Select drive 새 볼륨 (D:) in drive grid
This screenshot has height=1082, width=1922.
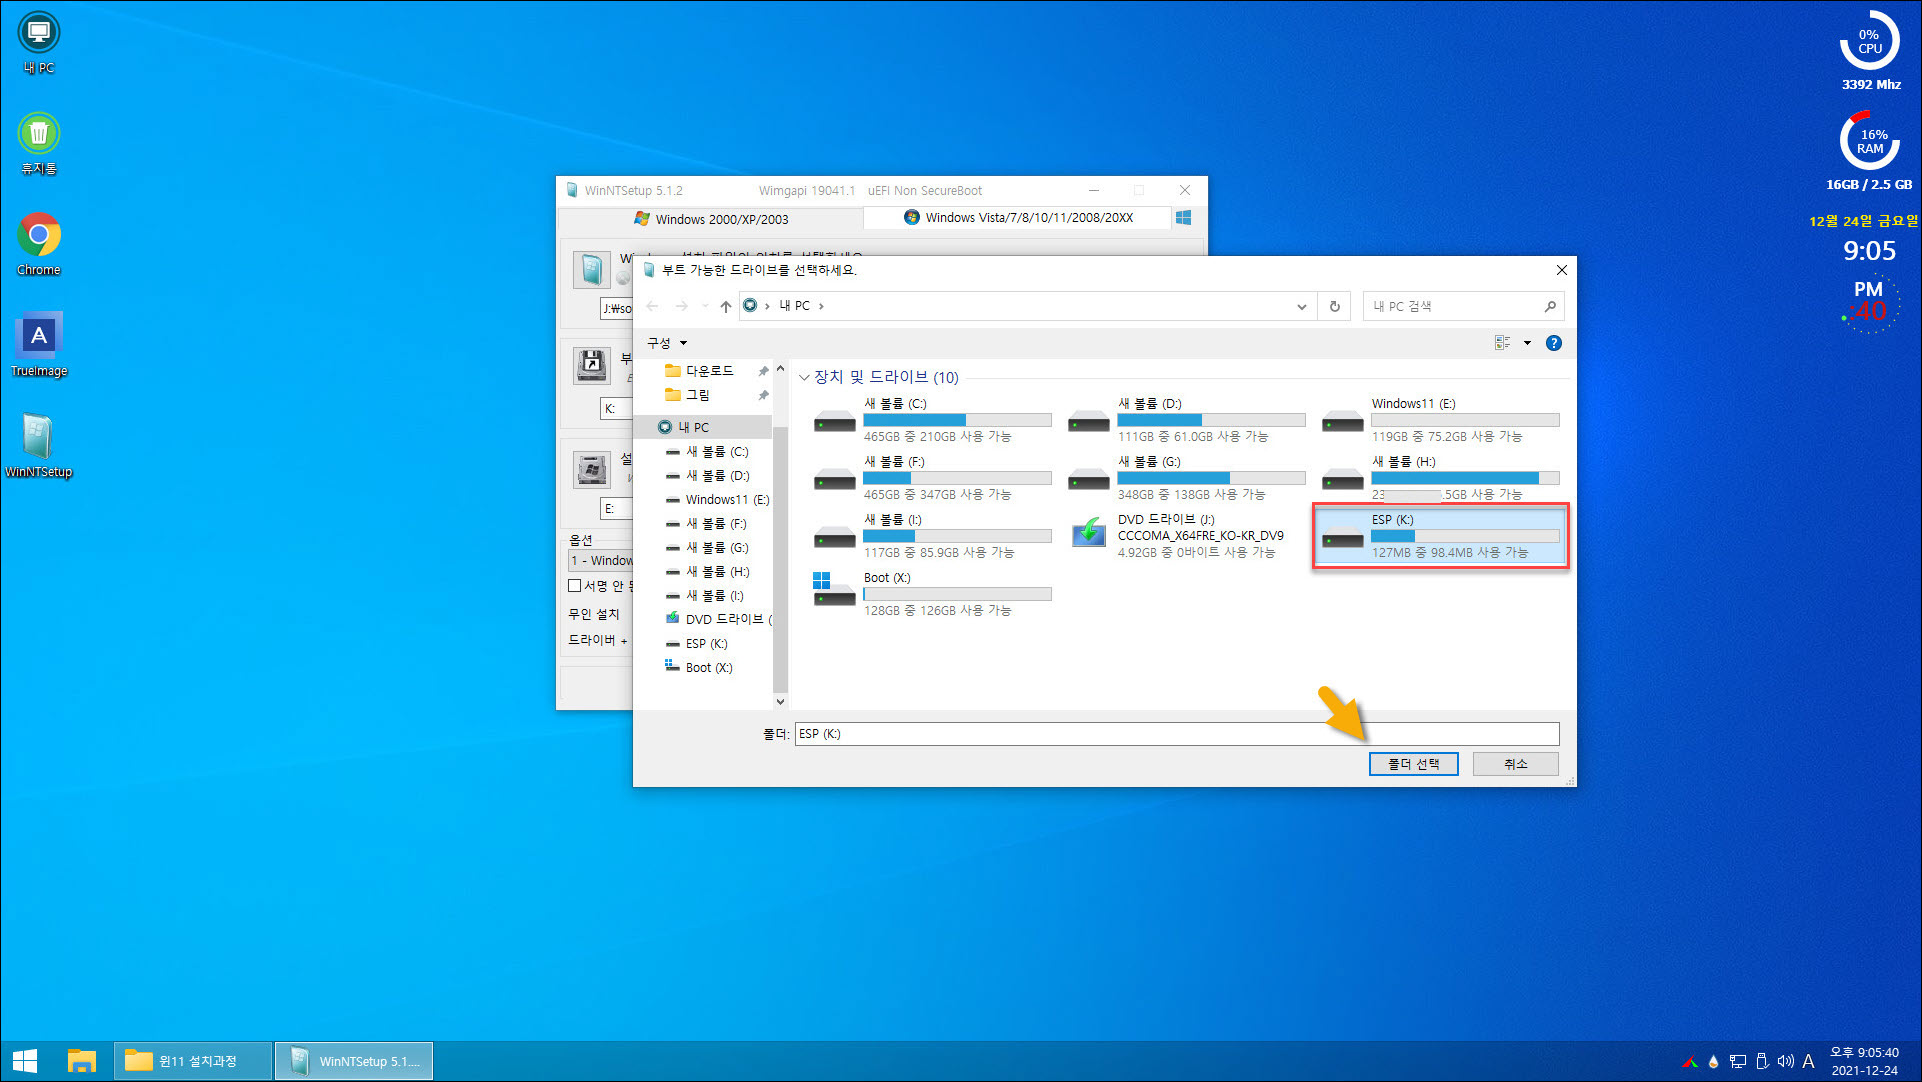pos(1186,420)
